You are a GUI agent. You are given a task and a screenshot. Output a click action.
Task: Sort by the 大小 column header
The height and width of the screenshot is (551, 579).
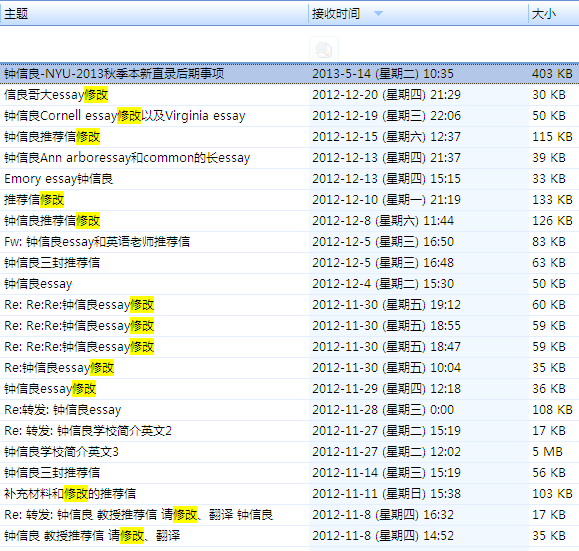554,14
